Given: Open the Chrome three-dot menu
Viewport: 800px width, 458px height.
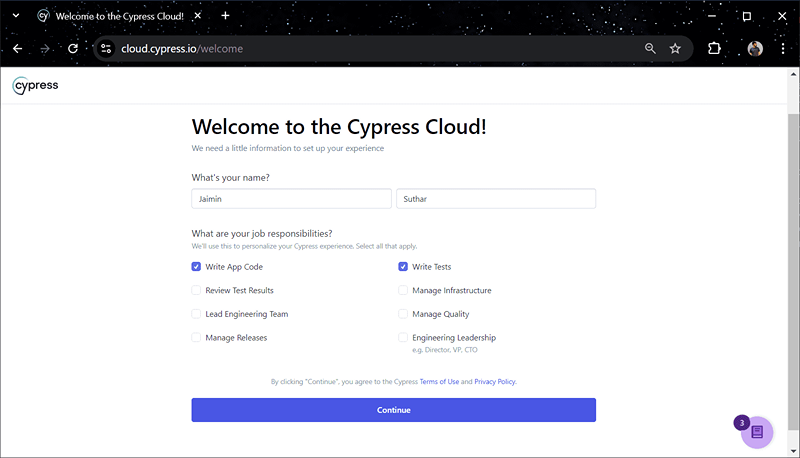Looking at the screenshot, I should coord(783,48).
